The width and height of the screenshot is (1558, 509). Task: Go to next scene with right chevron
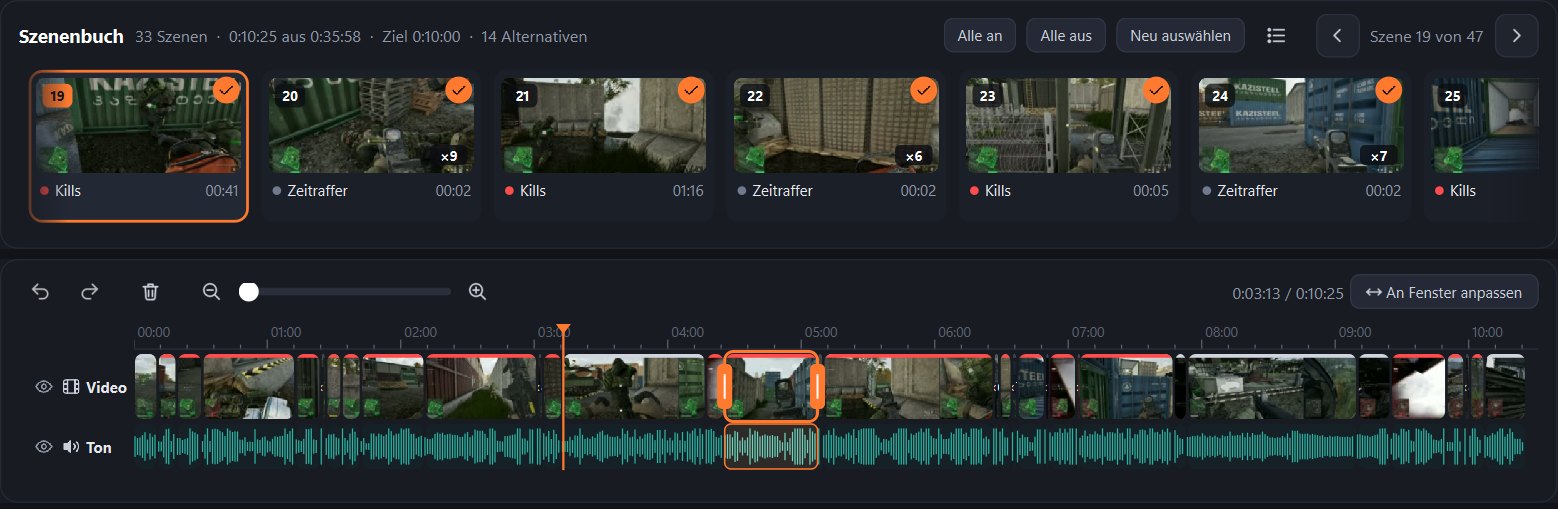[x=1516, y=36]
